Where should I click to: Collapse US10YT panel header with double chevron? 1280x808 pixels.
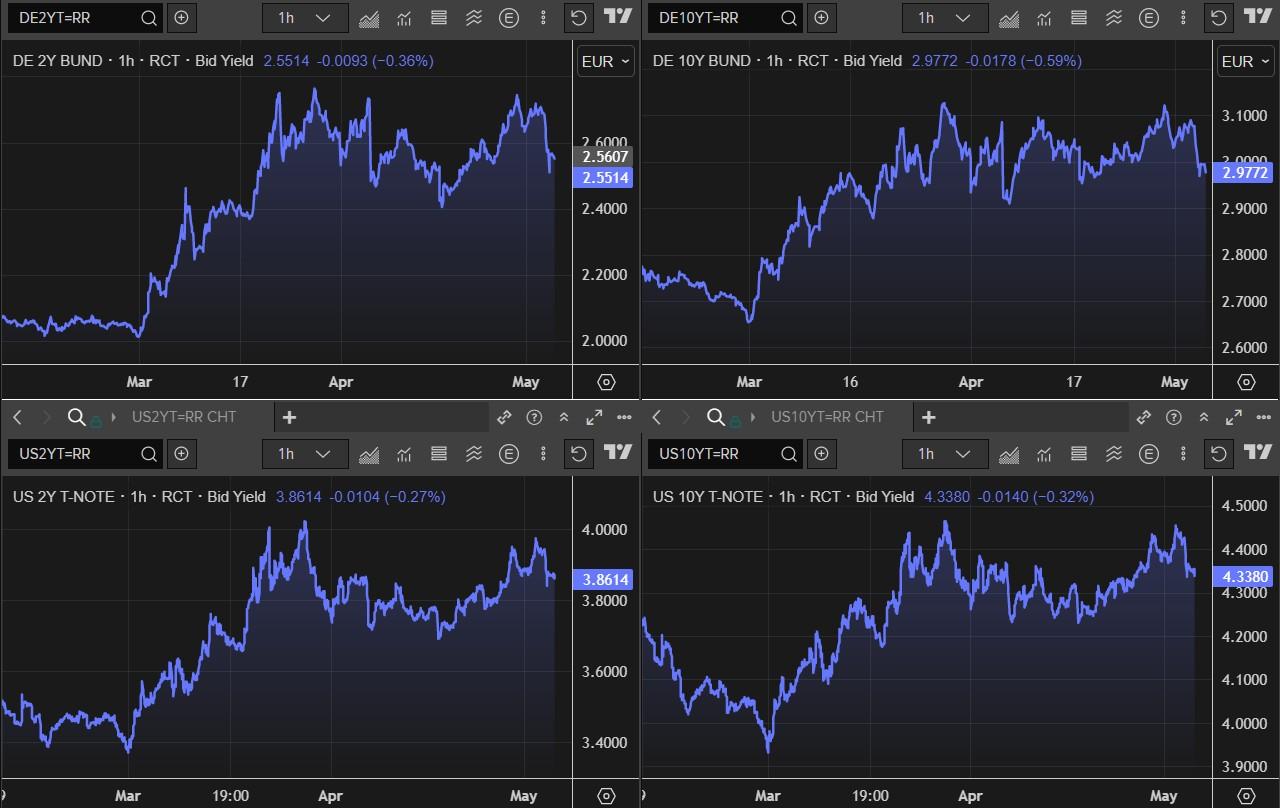1204,417
